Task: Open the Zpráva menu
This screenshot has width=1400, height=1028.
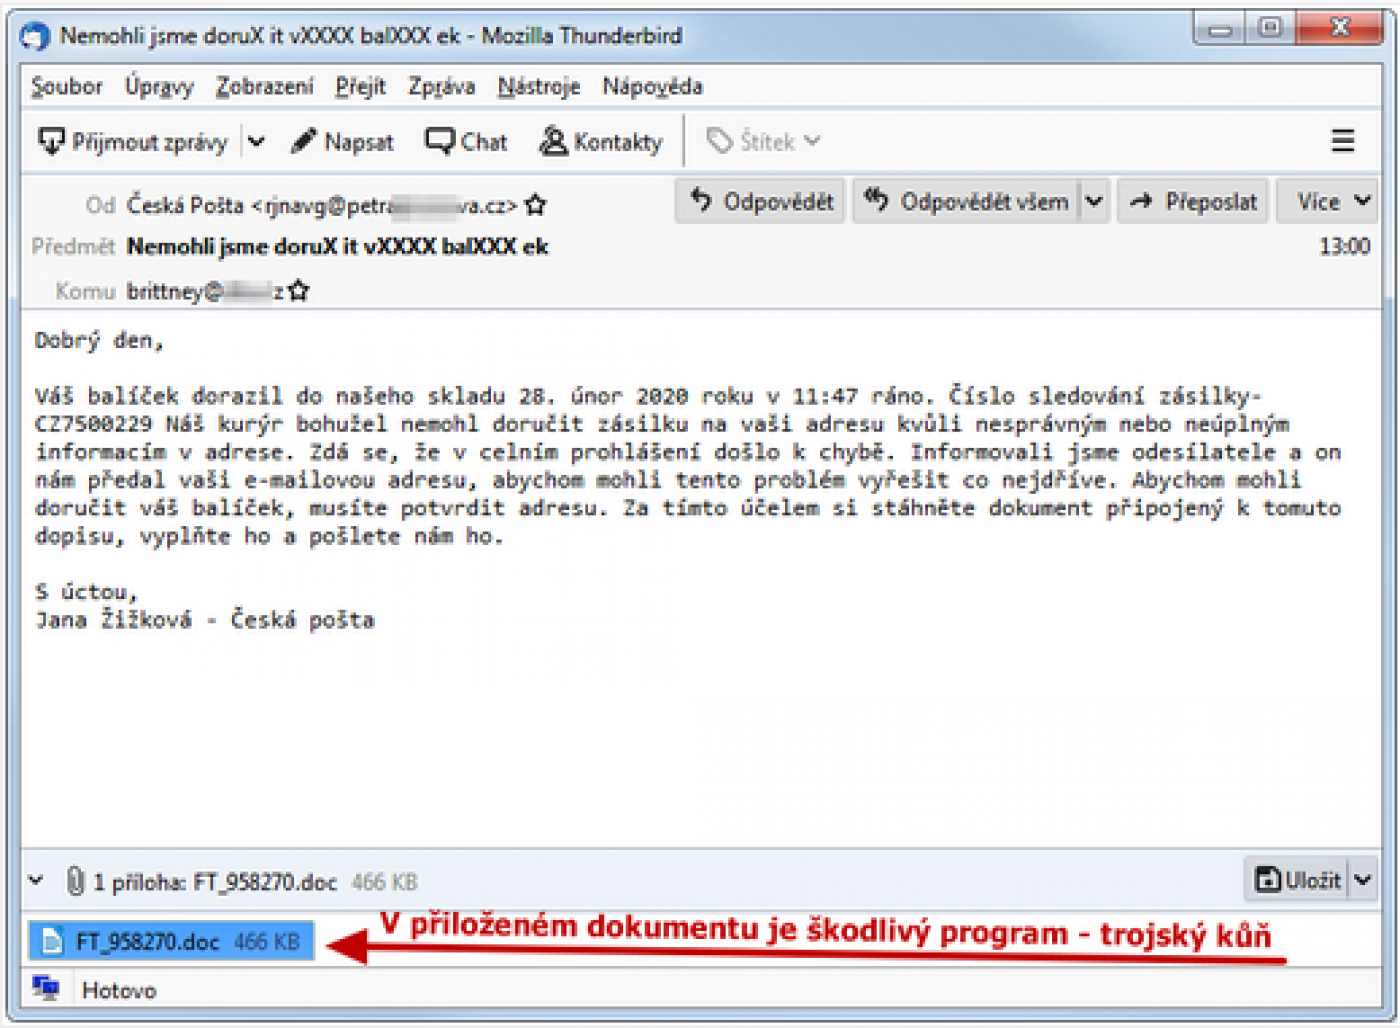Action: pos(441,86)
